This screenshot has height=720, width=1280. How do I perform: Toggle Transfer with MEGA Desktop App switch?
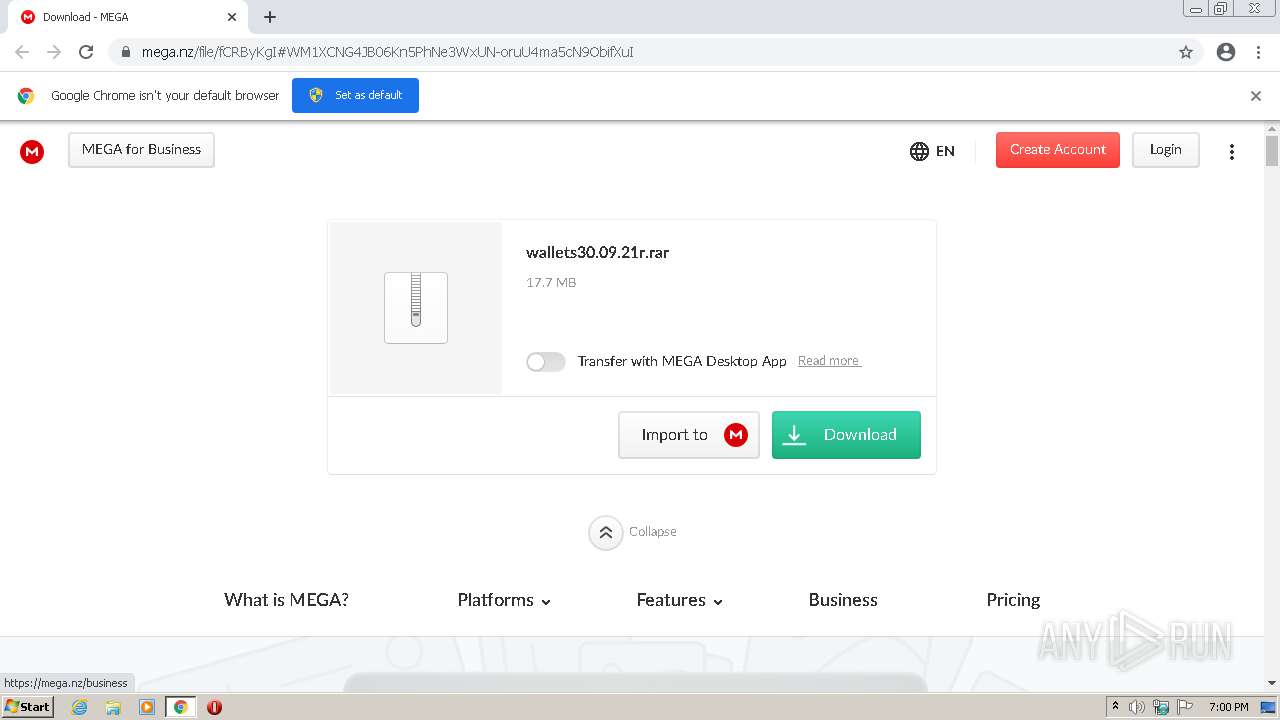pyautogui.click(x=546, y=361)
